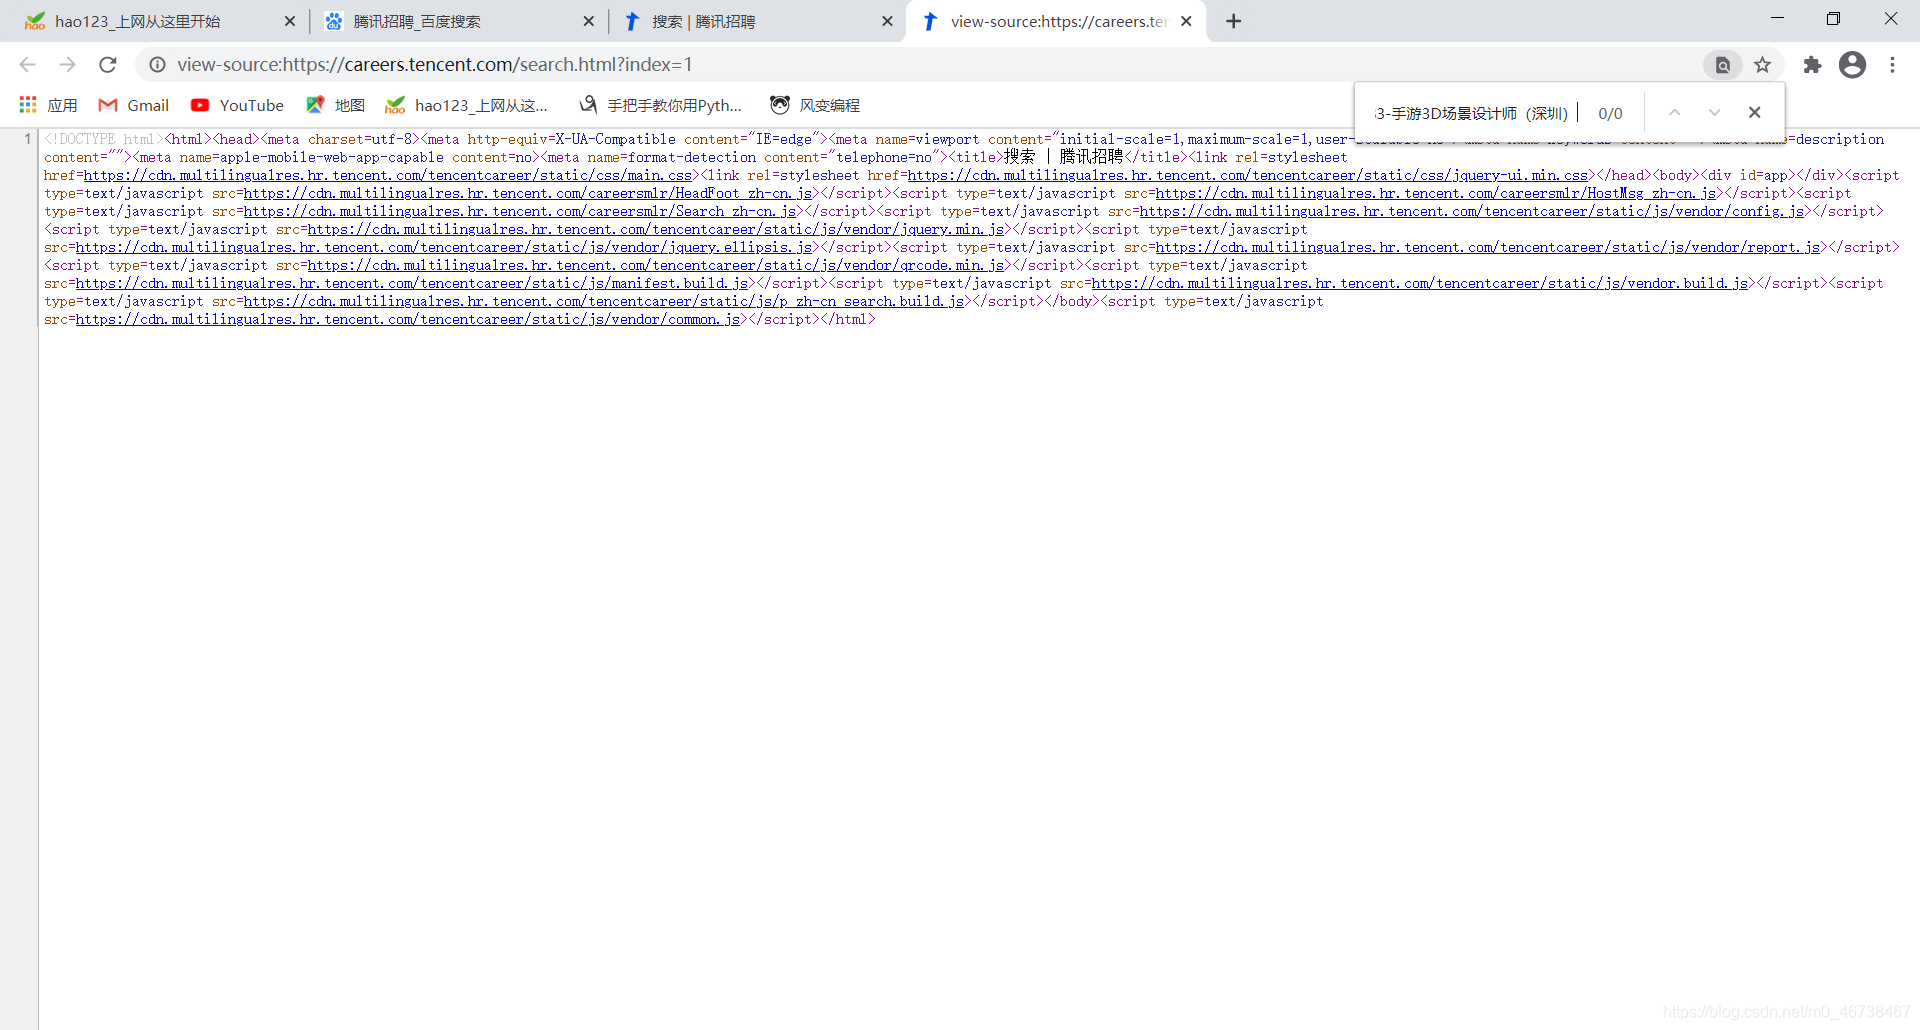The width and height of the screenshot is (1920, 1030).
Task: Switch to hao123_上网从这里开始 tab
Action: pyautogui.click(x=160, y=21)
